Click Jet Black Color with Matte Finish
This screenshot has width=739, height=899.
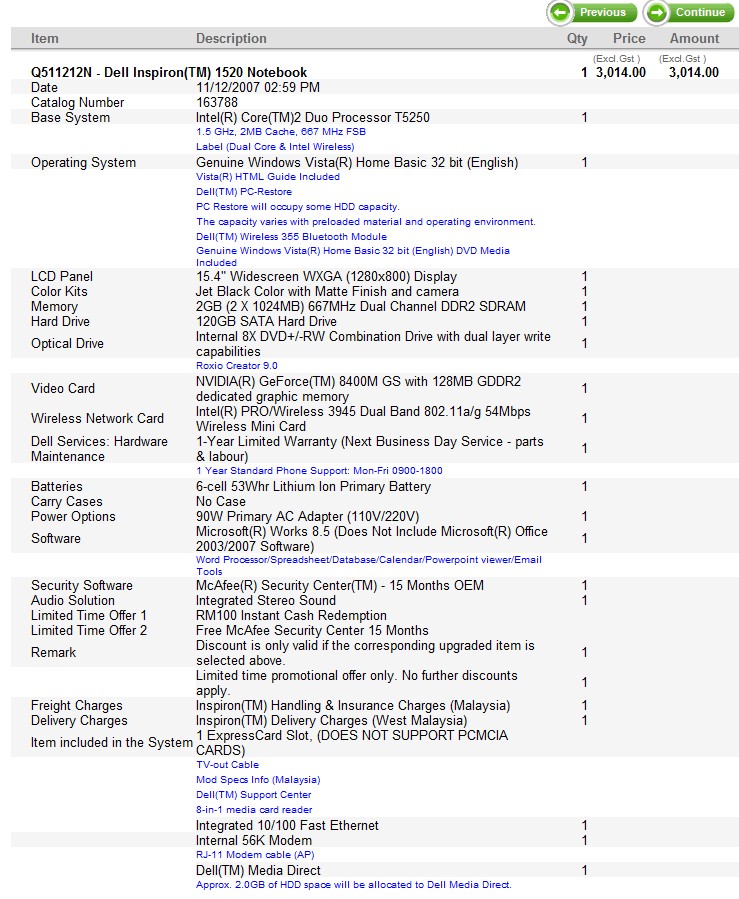[x=327, y=291]
